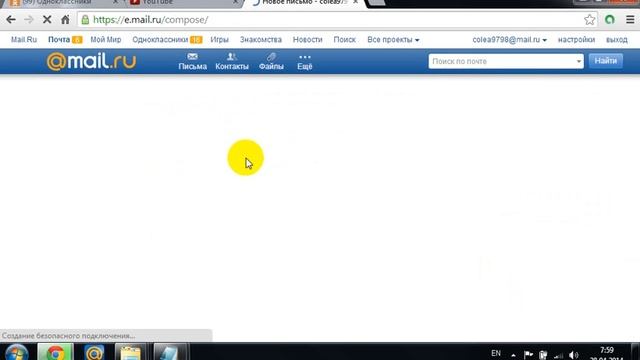Open the Контакты section
The width and height of the screenshot is (640, 360).
[x=232, y=61]
